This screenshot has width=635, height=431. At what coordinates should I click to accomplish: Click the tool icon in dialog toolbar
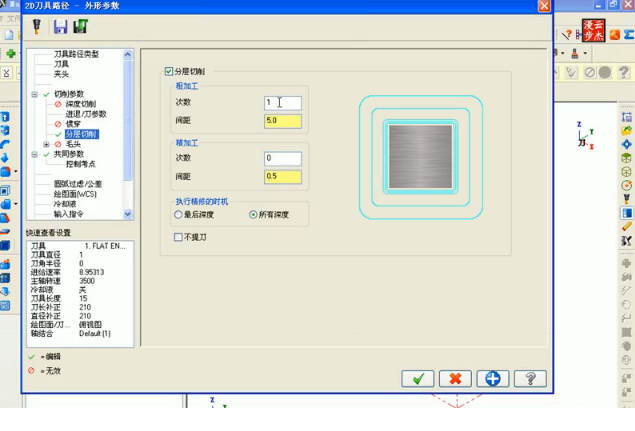[37, 27]
